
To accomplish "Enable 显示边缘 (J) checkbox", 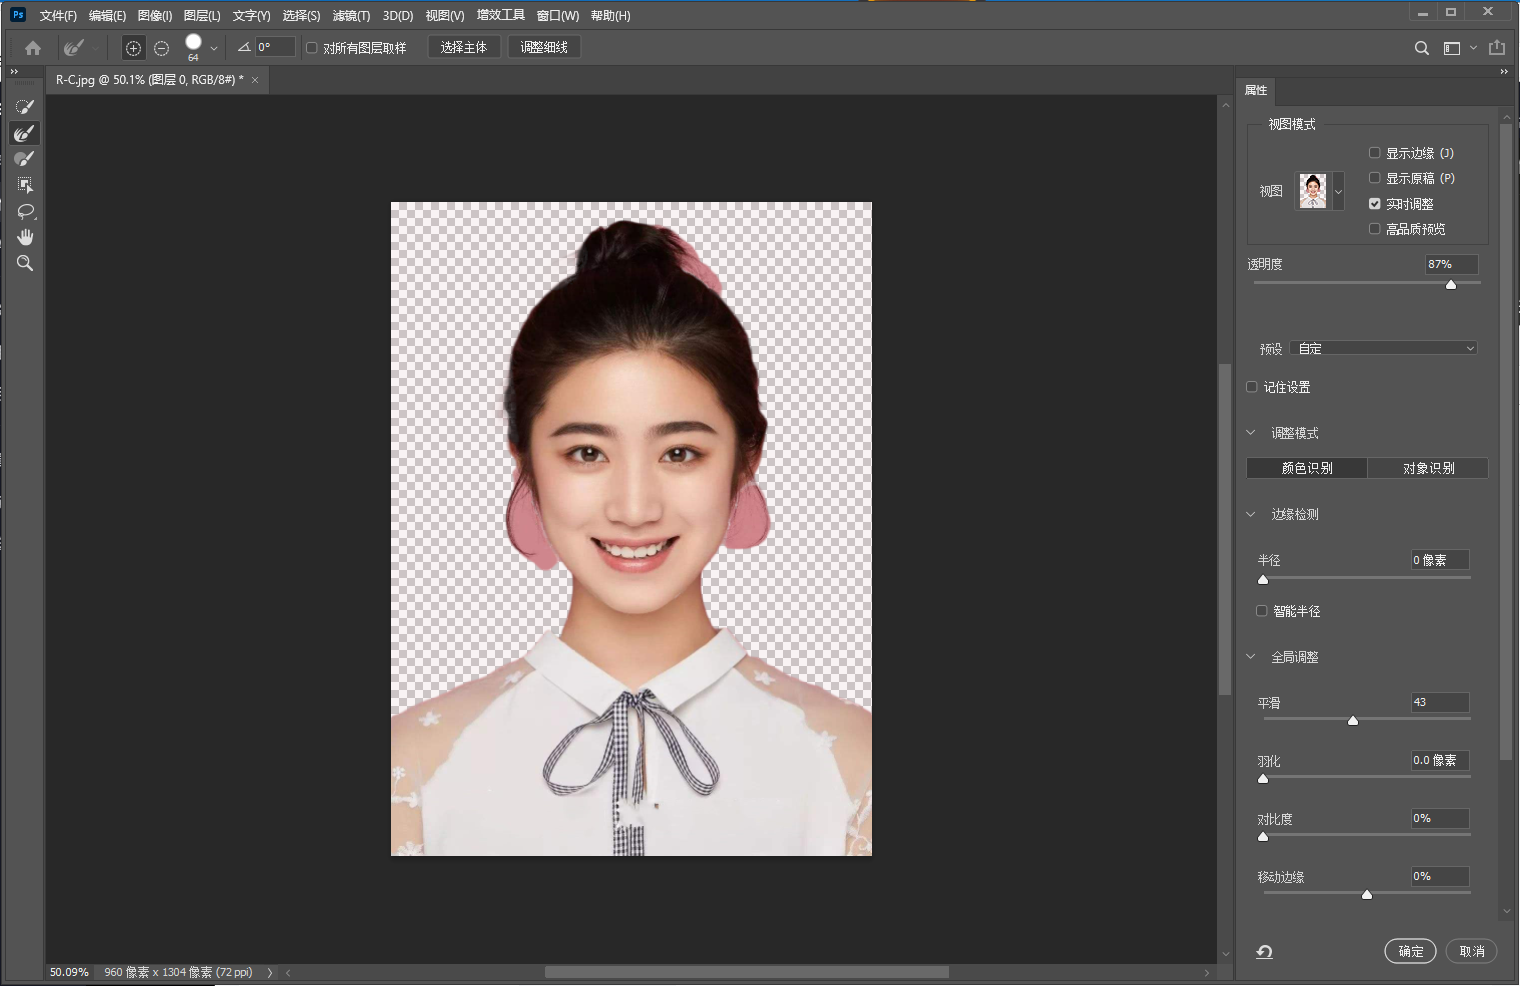I will (x=1374, y=153).
